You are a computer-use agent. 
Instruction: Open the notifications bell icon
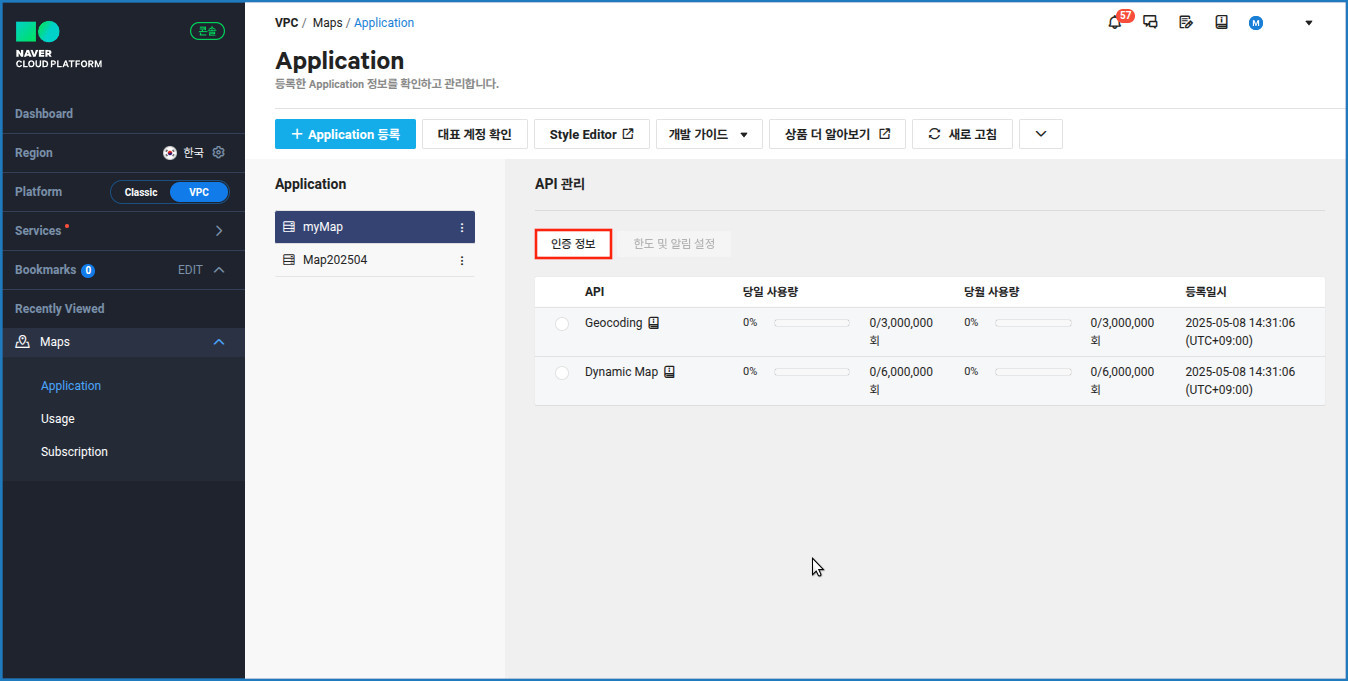1115,23
